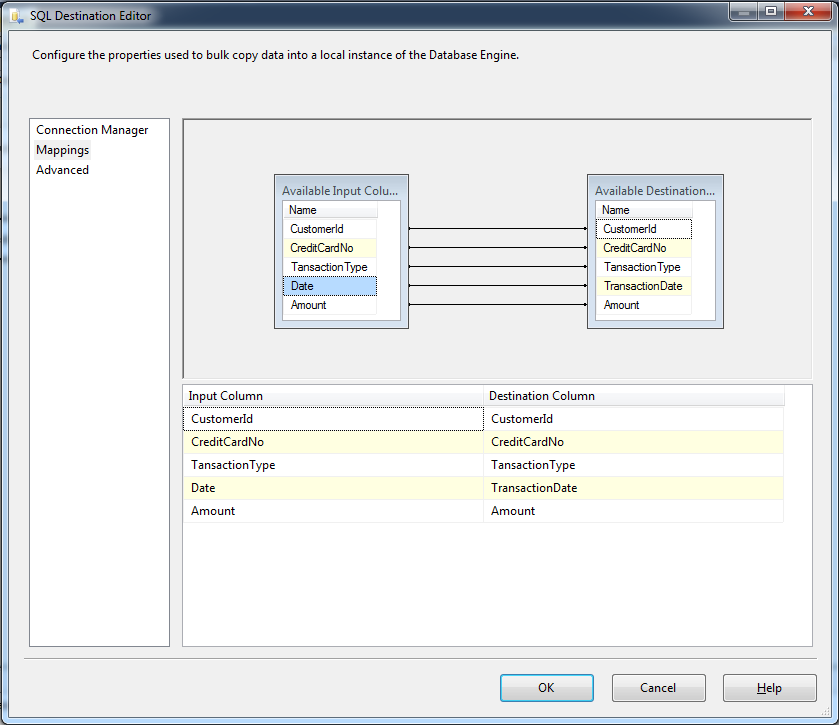Confirm changes with the OK button
The height and width of the screenshot is (725, 839).
click(546, 687)
